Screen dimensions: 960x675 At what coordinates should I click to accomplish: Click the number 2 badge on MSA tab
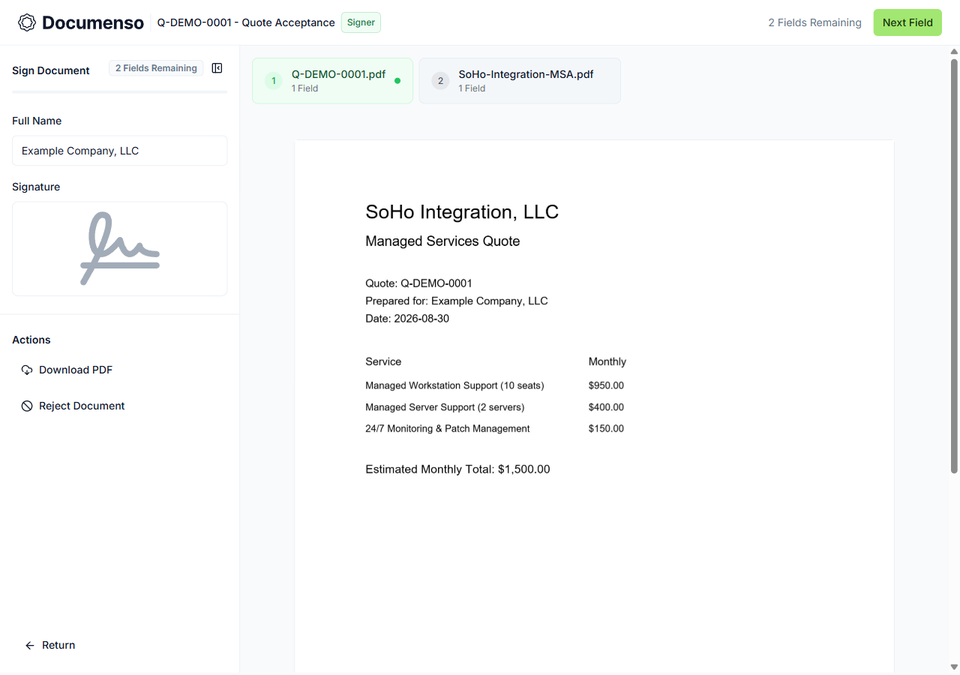[440, 81]
